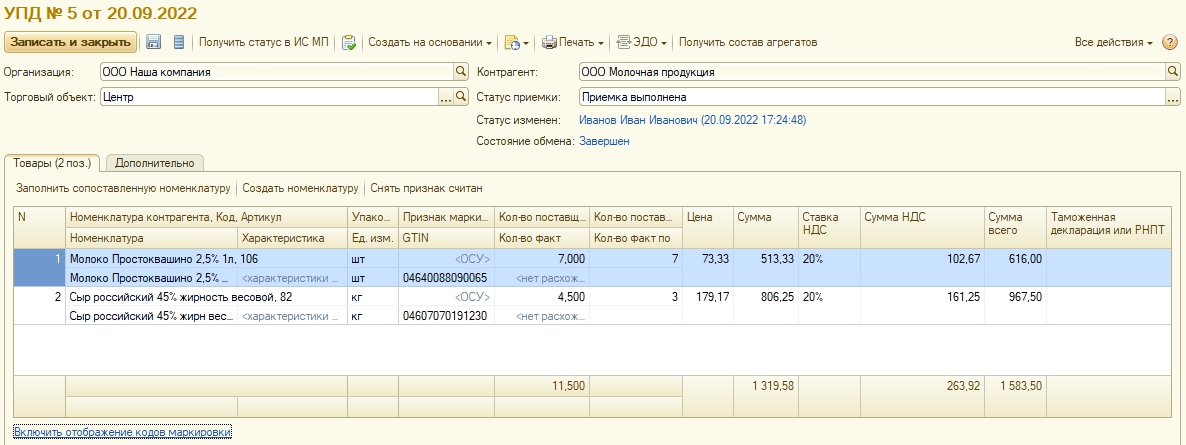
Task: Click magnifier icon in Организация field
Action: [x=461, y=72]
